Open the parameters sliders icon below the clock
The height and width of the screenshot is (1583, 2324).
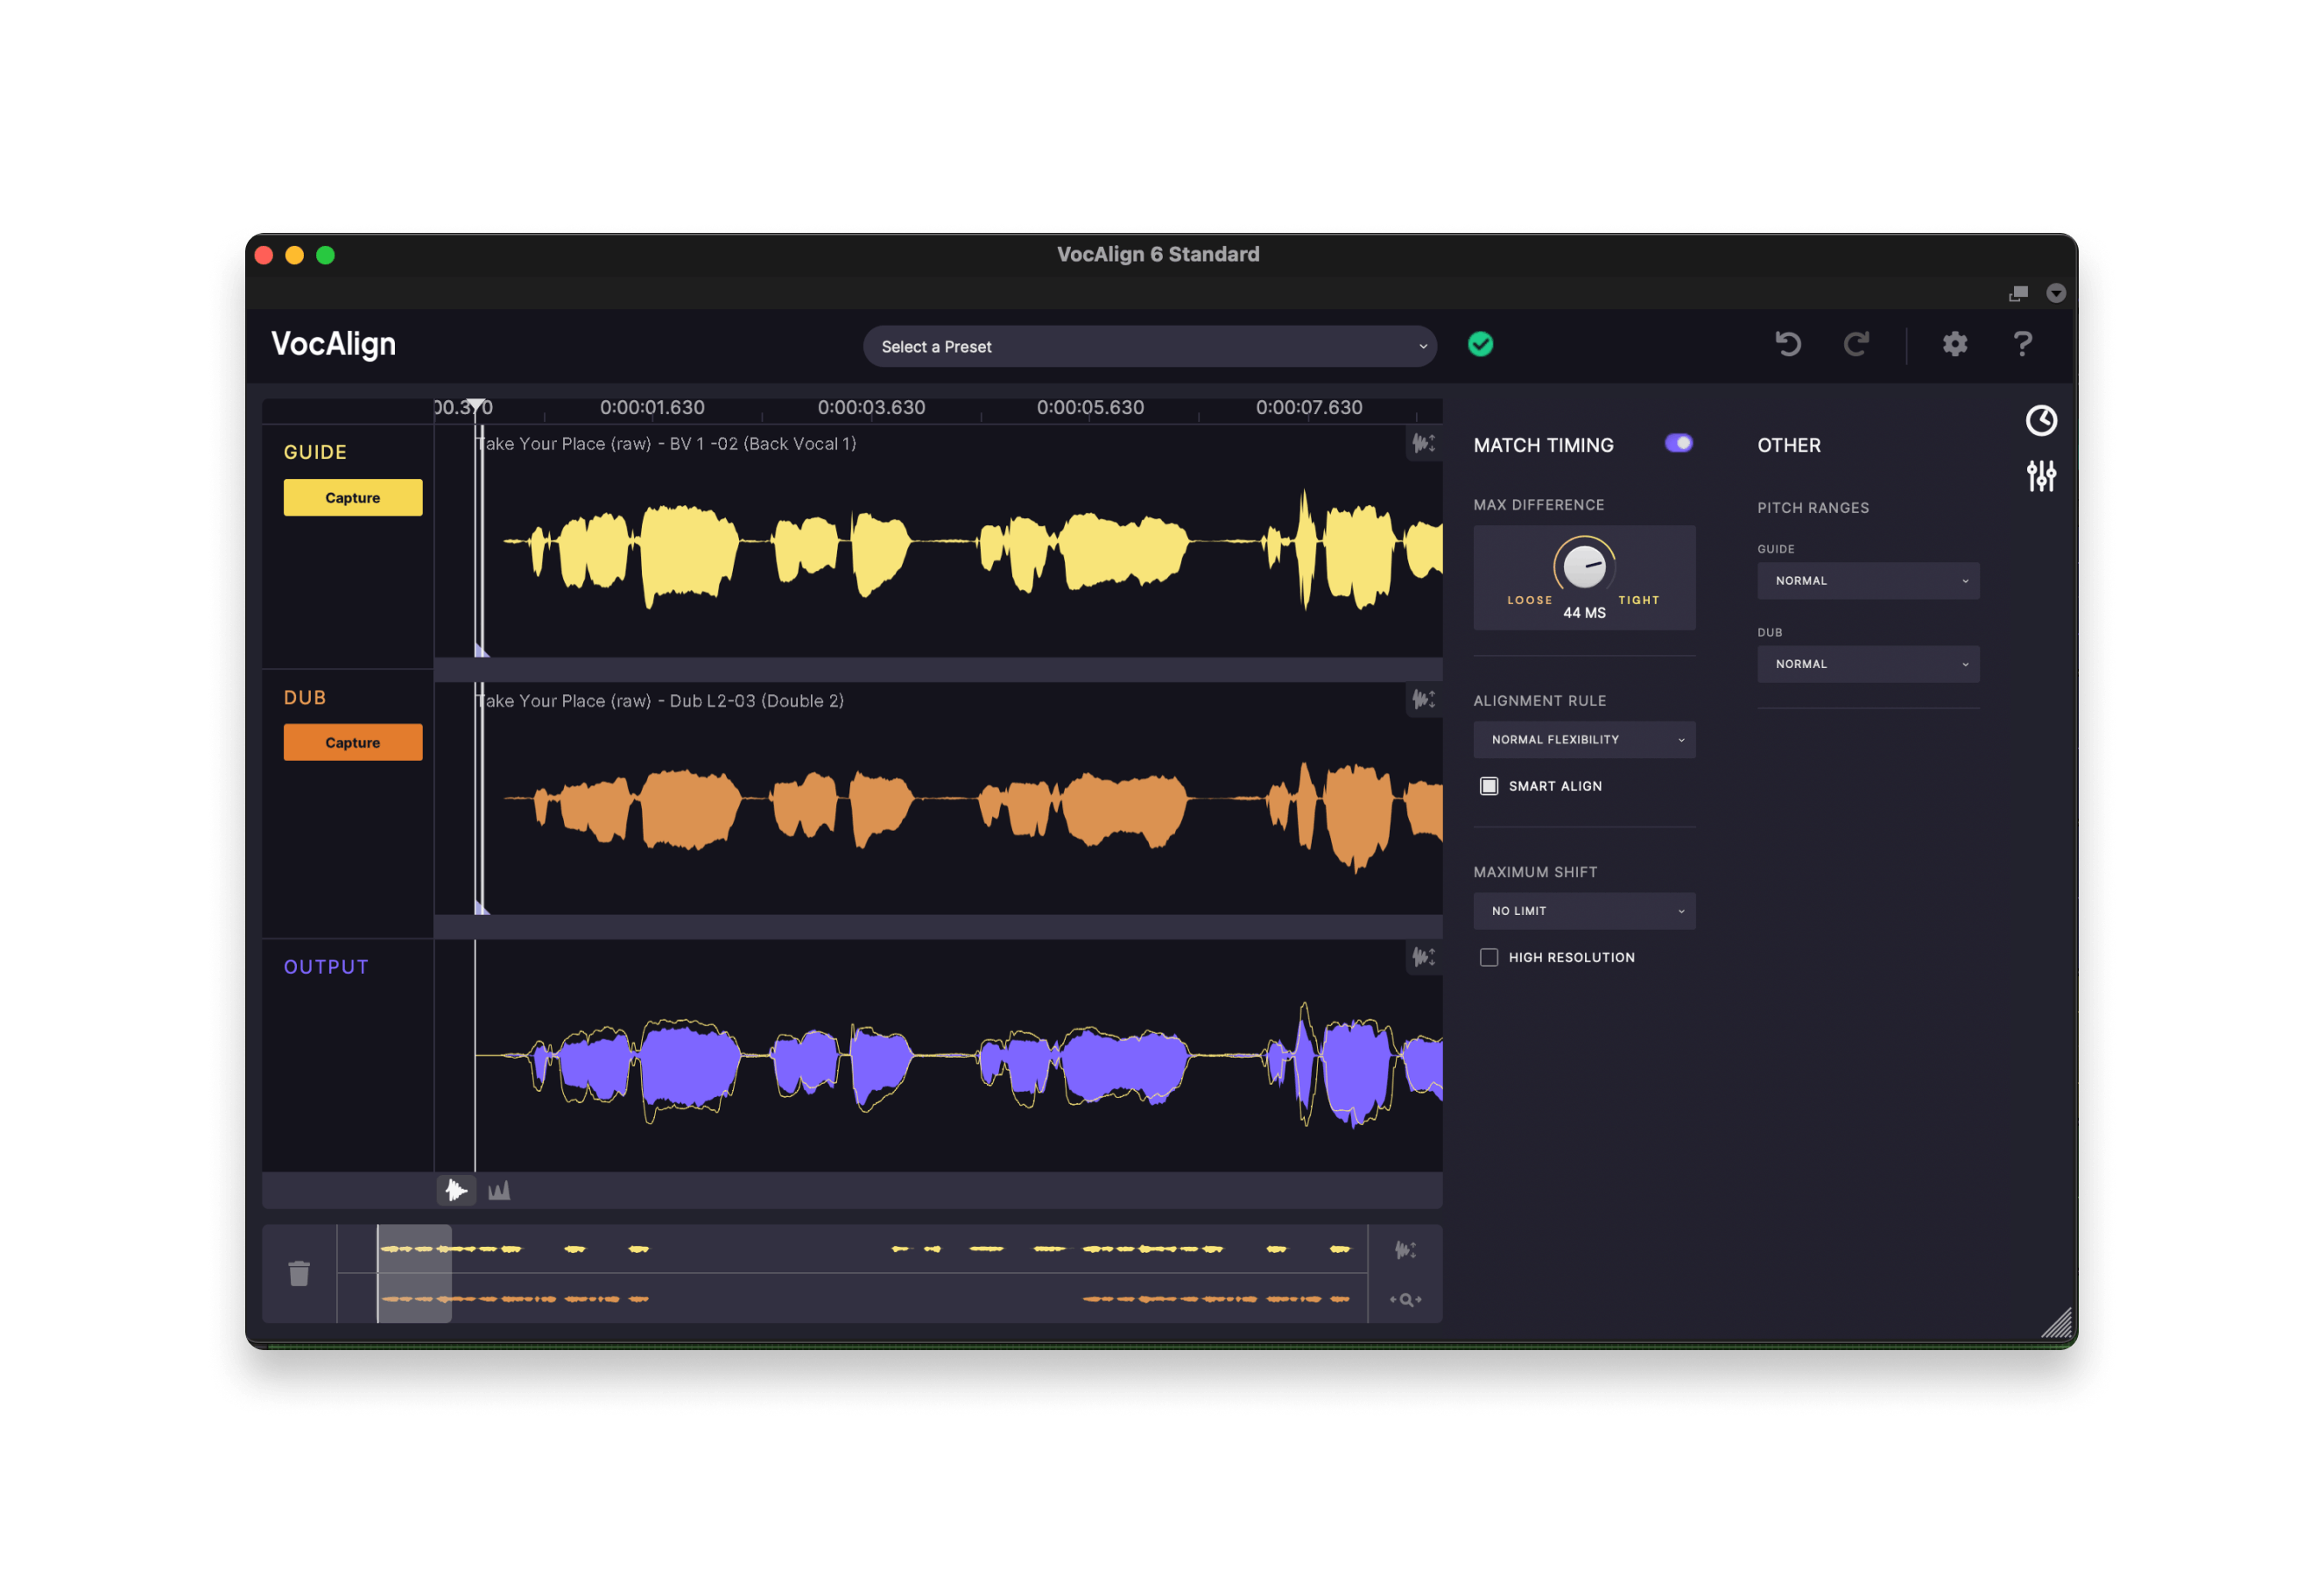tap(2041, 477)
